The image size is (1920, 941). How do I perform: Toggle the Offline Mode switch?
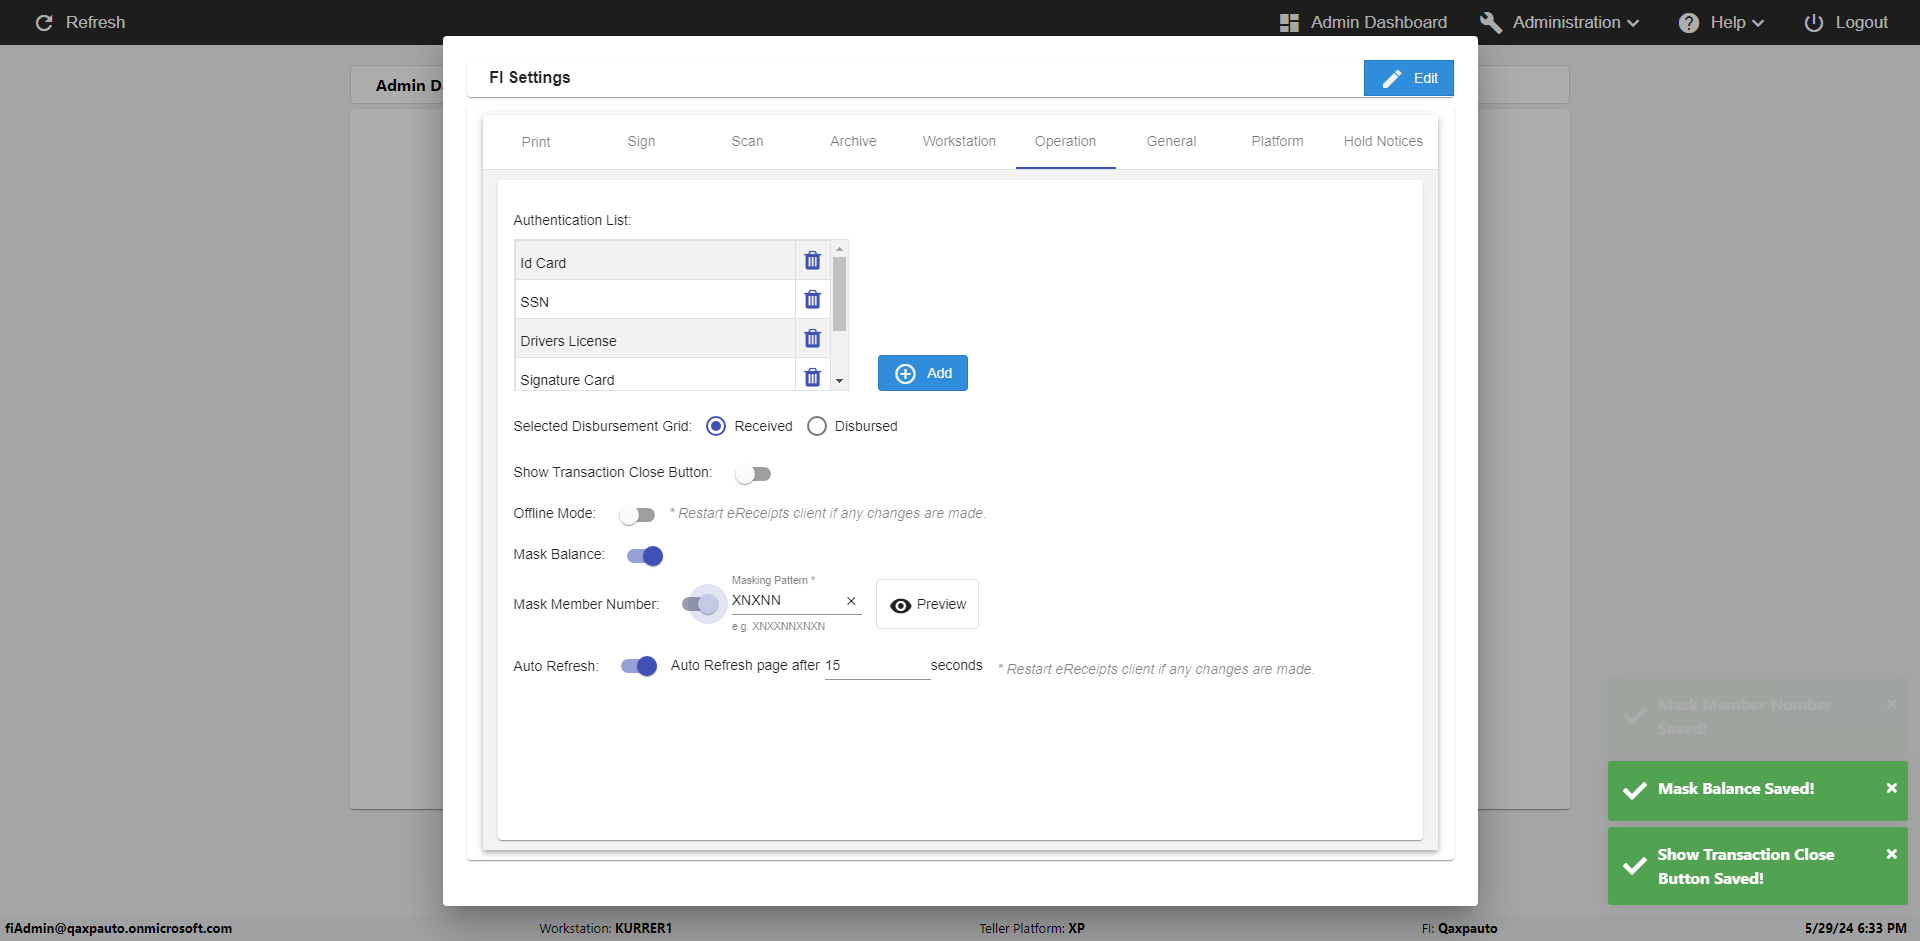[637, 515]
